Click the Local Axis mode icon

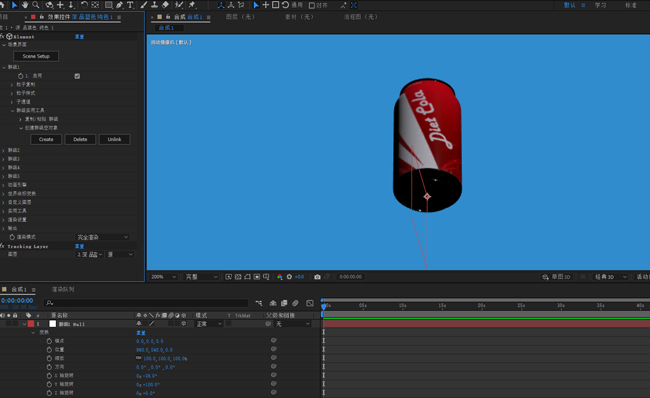(x=221, y=5)
